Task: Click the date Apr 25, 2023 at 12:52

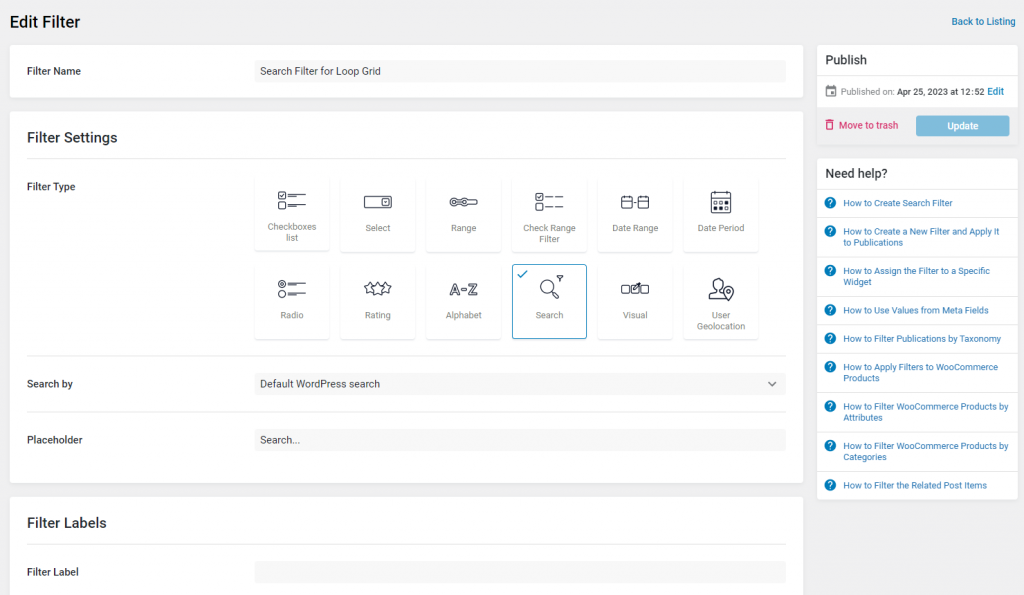Action: pyautogui.click(x=940, y=91)
